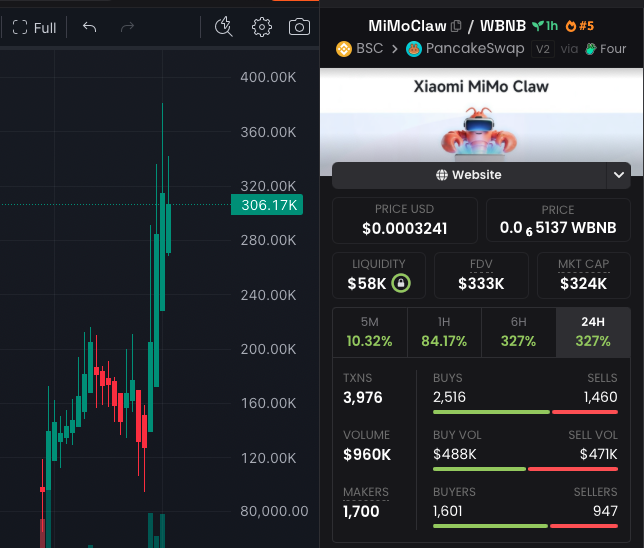Click the buyers versus sellers ratio bar

(x=525, y=526)
